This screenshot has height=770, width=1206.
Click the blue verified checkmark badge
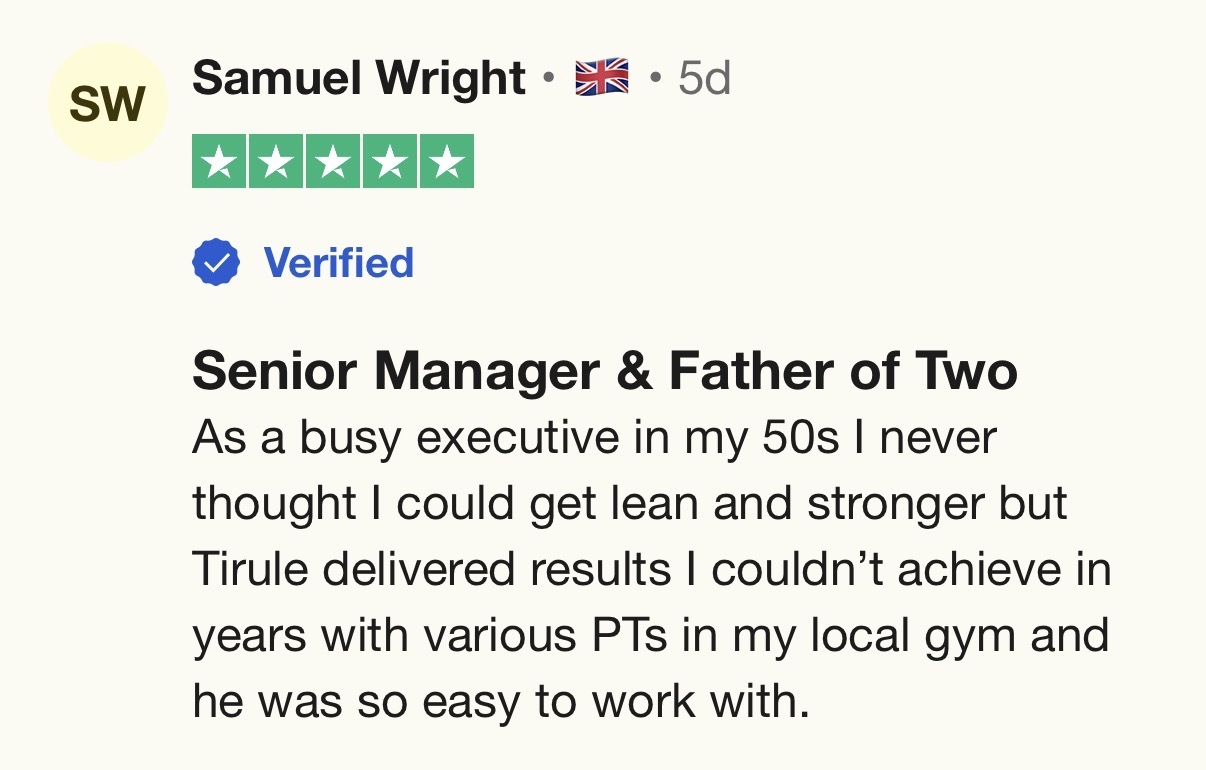tap(216, 263)
